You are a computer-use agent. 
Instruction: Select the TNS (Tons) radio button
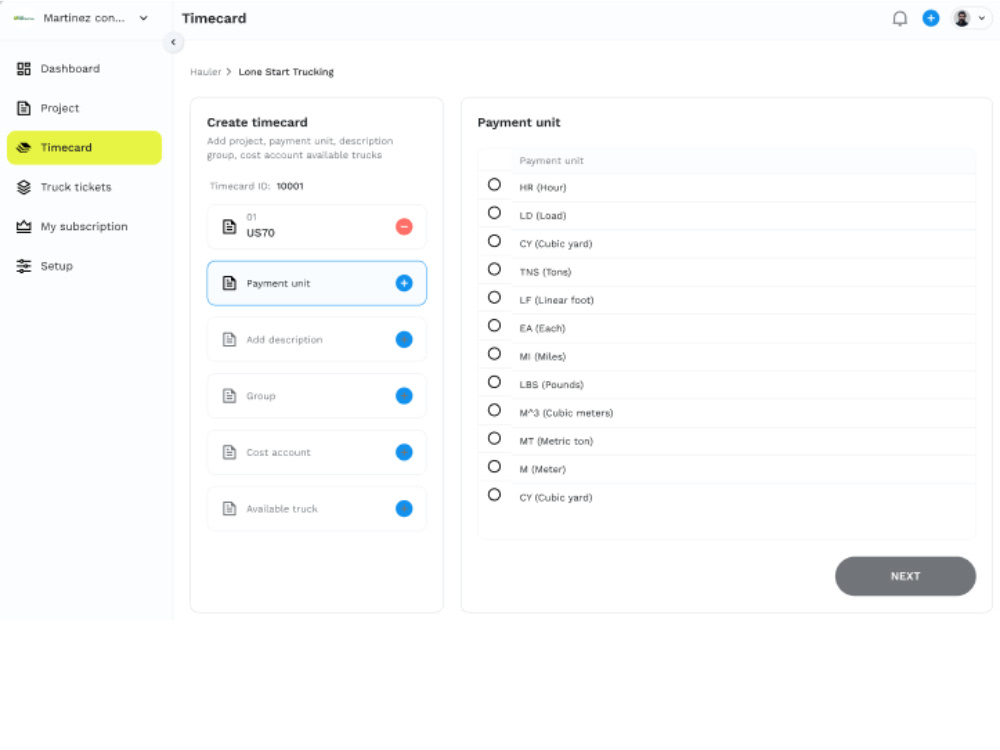(x=494, y=269)
